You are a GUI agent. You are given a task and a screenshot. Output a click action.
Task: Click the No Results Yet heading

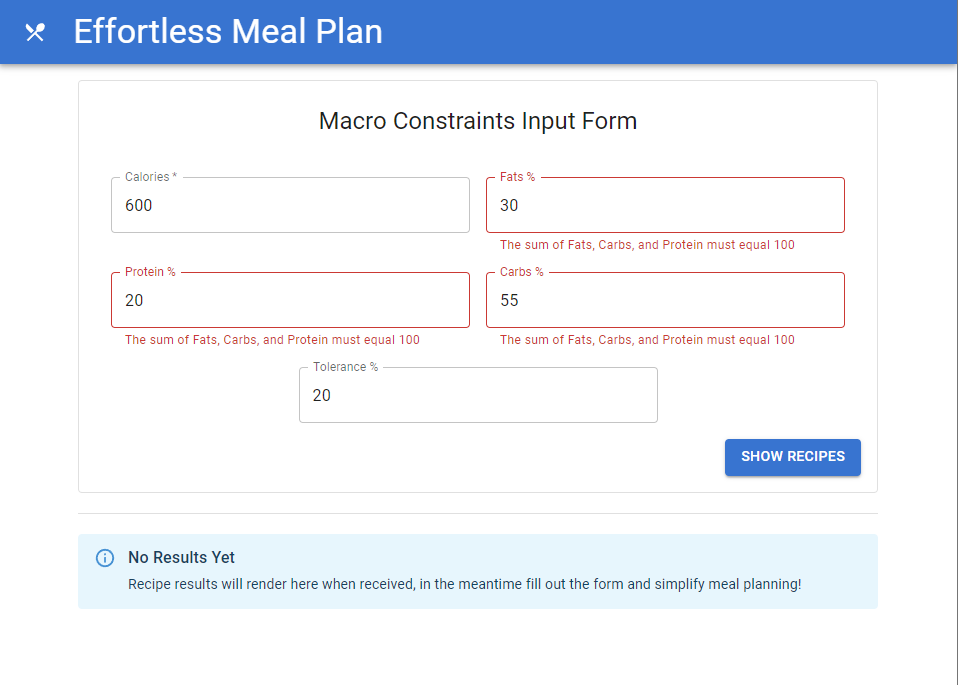click(181, 558)
